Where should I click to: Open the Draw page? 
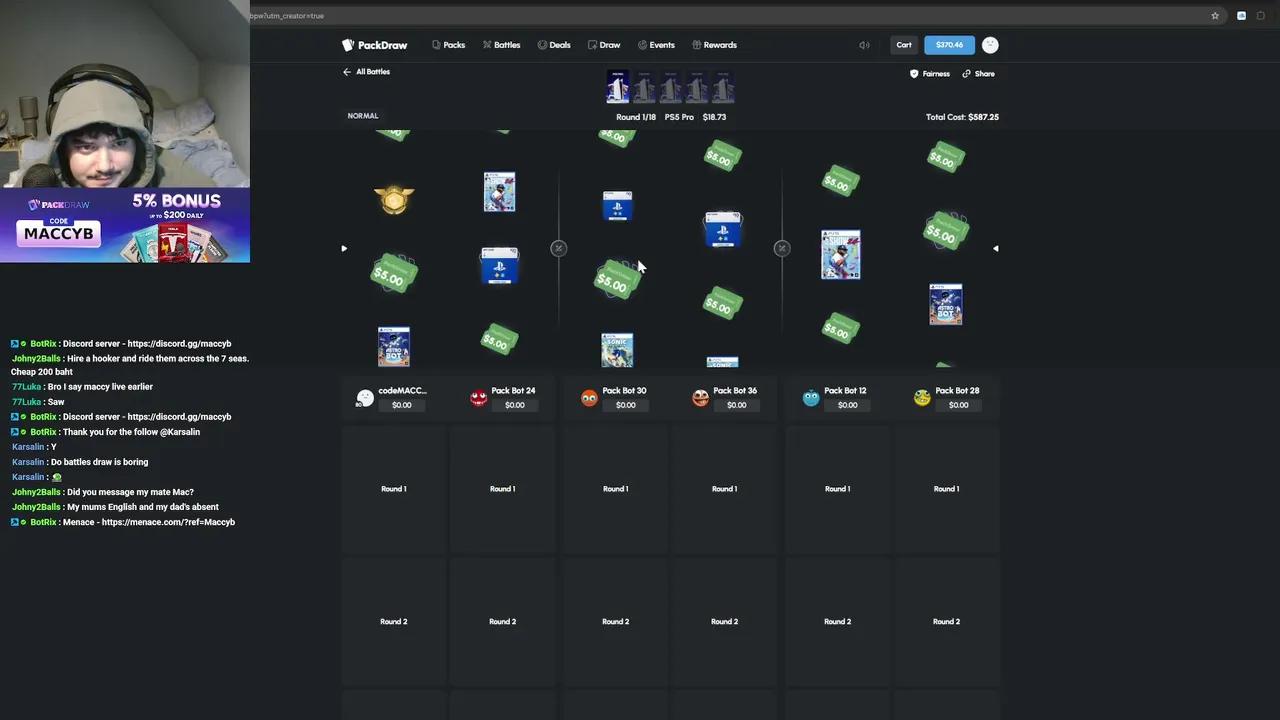coord(604,45)
